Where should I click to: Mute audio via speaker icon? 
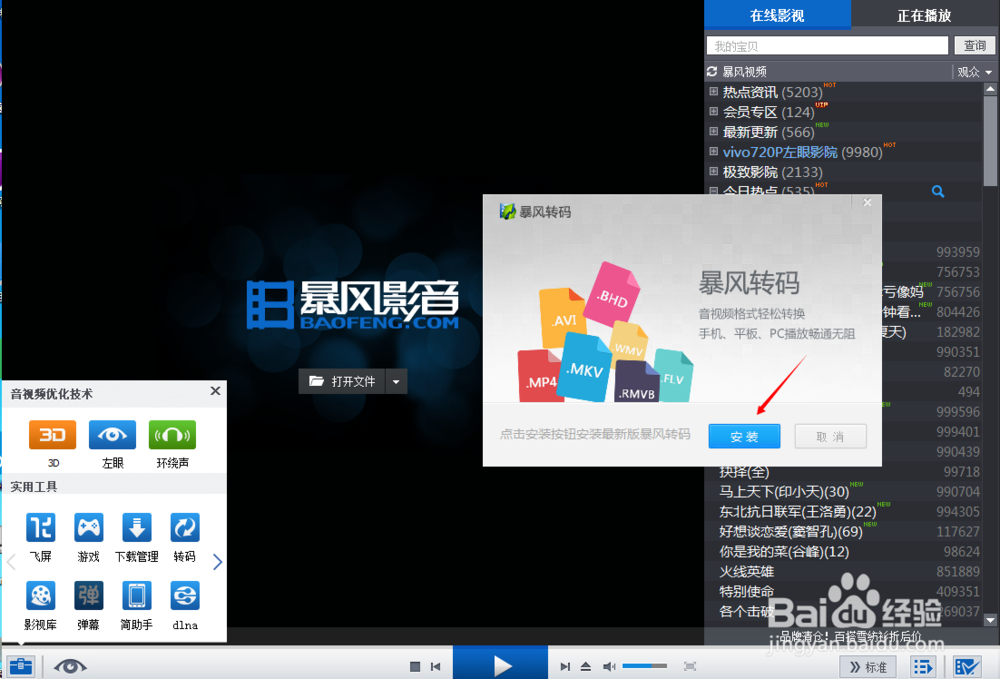coord(609,667)
